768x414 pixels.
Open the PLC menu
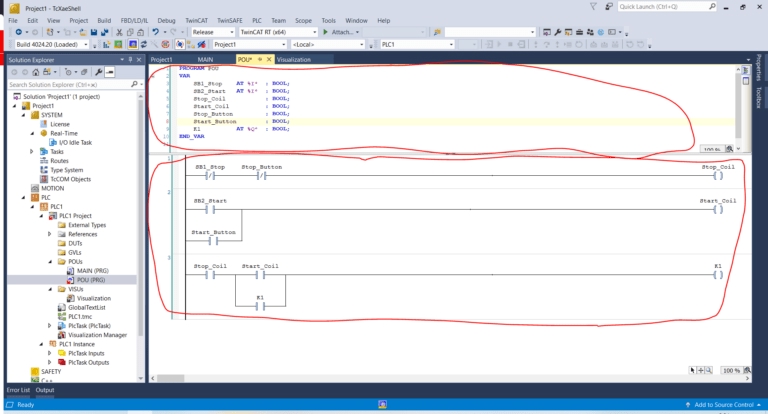(257, 21)
